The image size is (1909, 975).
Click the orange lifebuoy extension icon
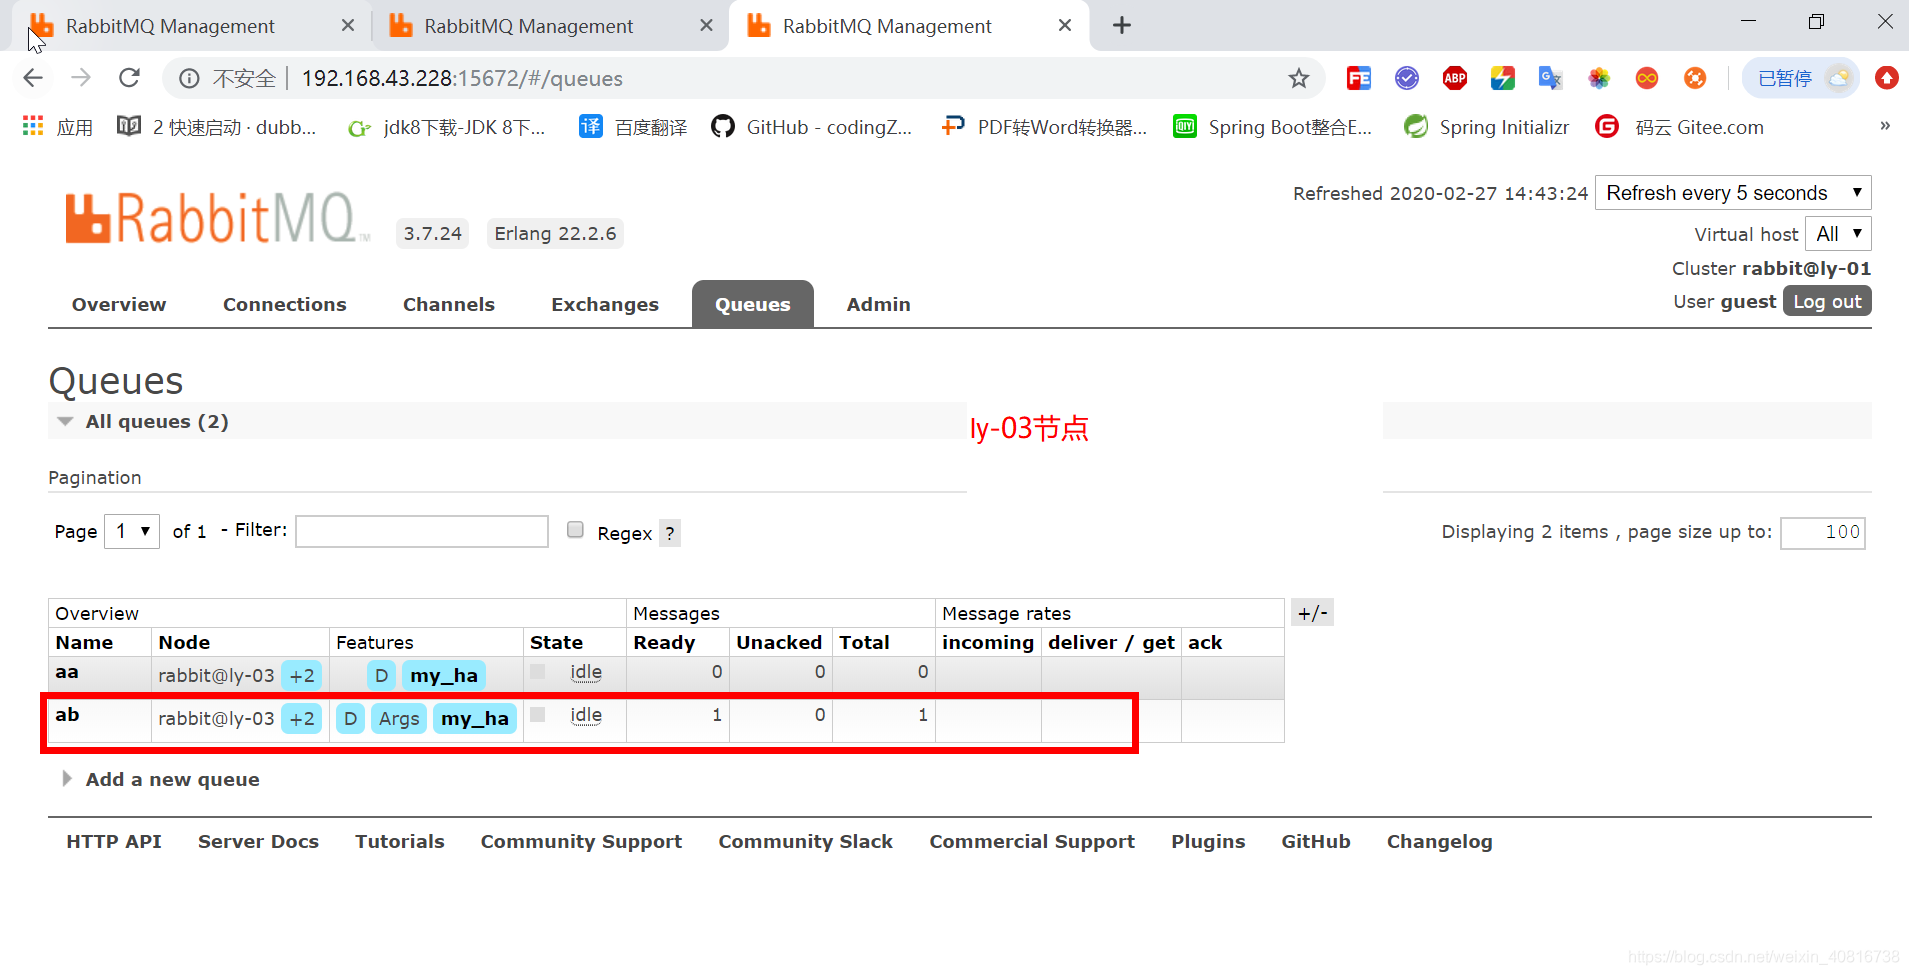(x=1694, y=78)
